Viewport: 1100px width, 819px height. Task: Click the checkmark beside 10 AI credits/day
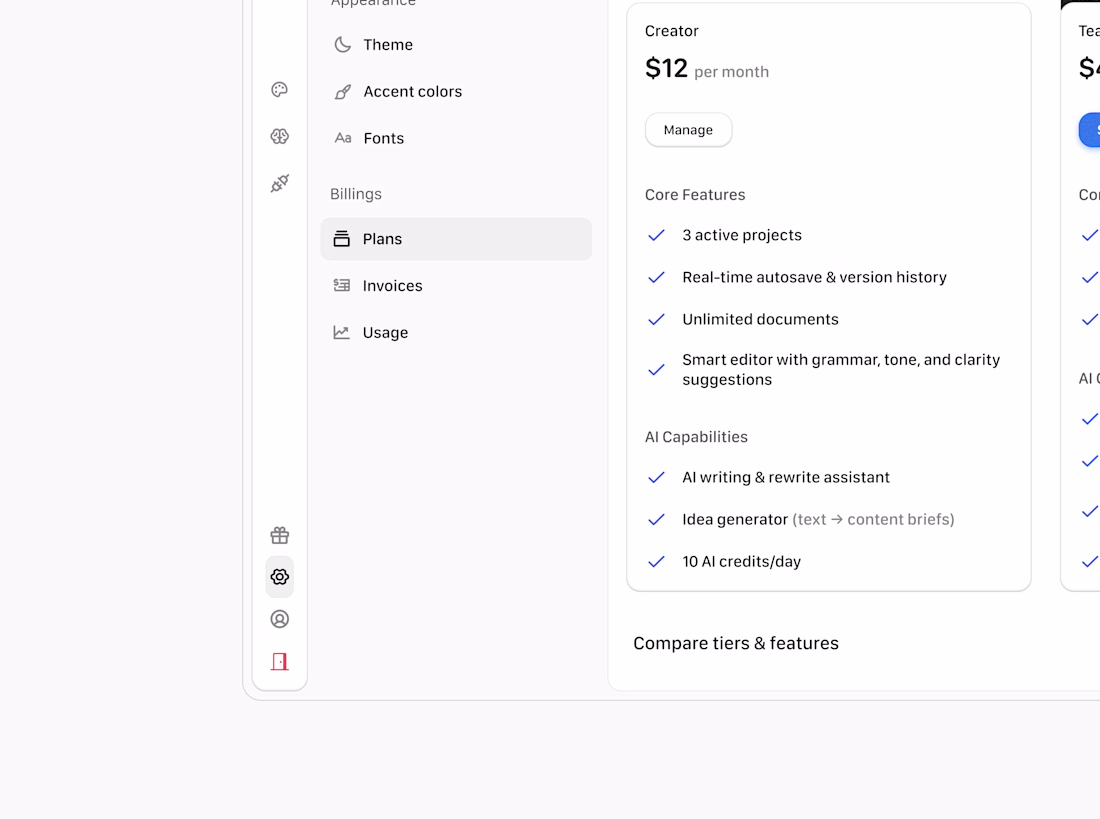coord(656,562)
